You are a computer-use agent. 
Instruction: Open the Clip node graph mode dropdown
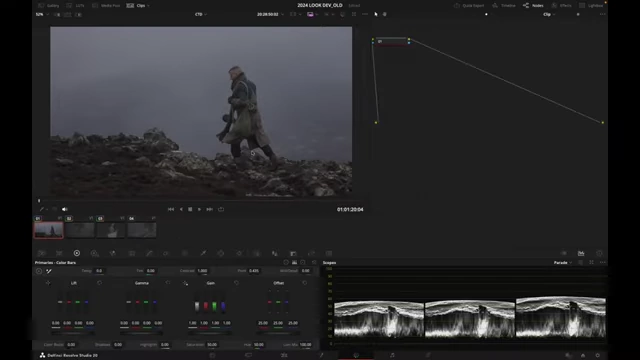[549, 14]
